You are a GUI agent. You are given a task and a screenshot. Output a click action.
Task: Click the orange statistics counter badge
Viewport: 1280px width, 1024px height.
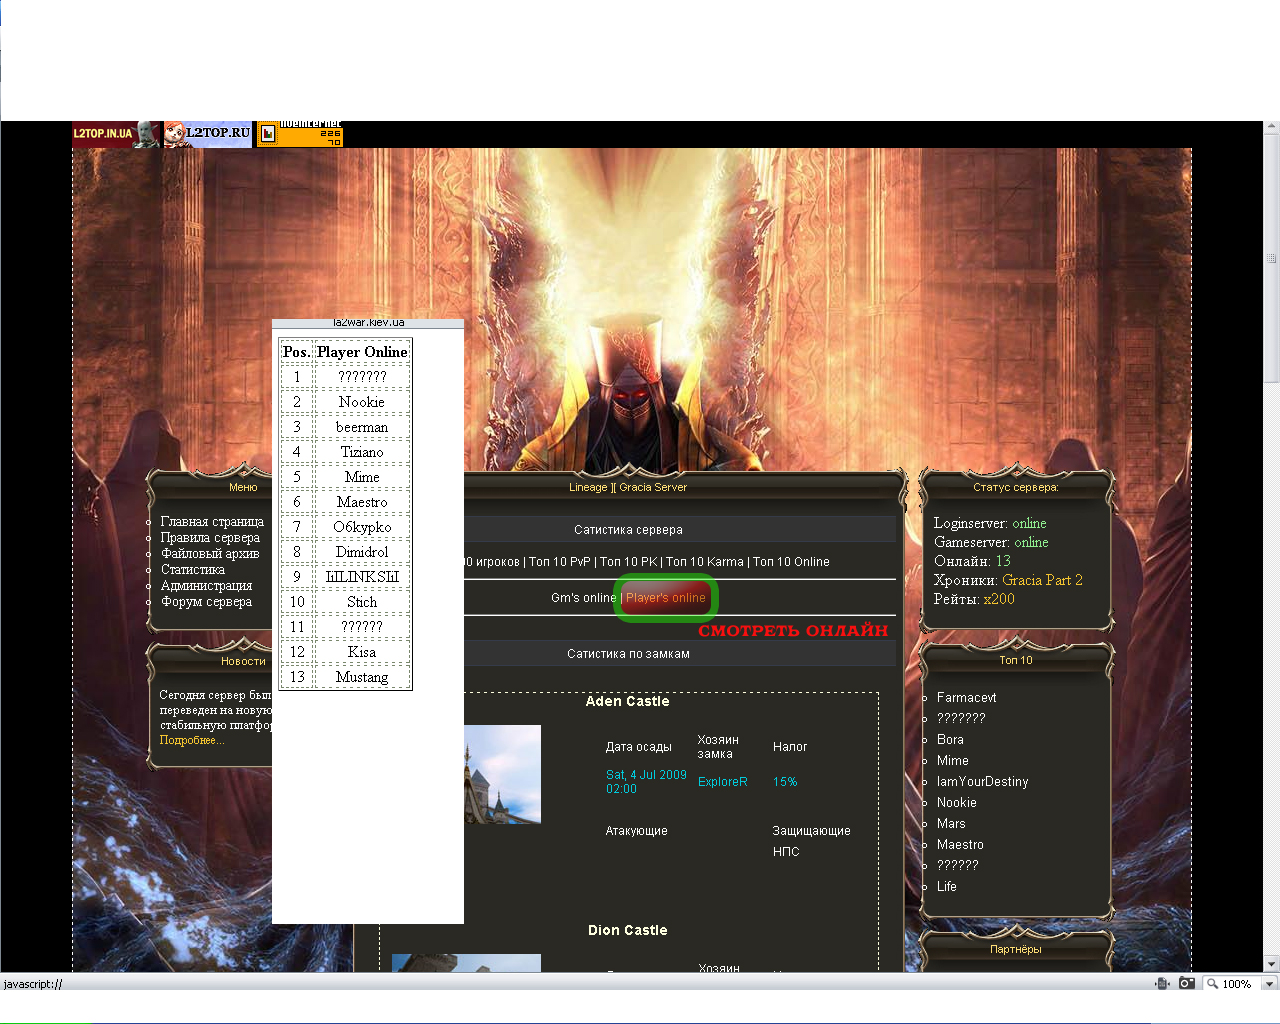[x=300, y=134]
